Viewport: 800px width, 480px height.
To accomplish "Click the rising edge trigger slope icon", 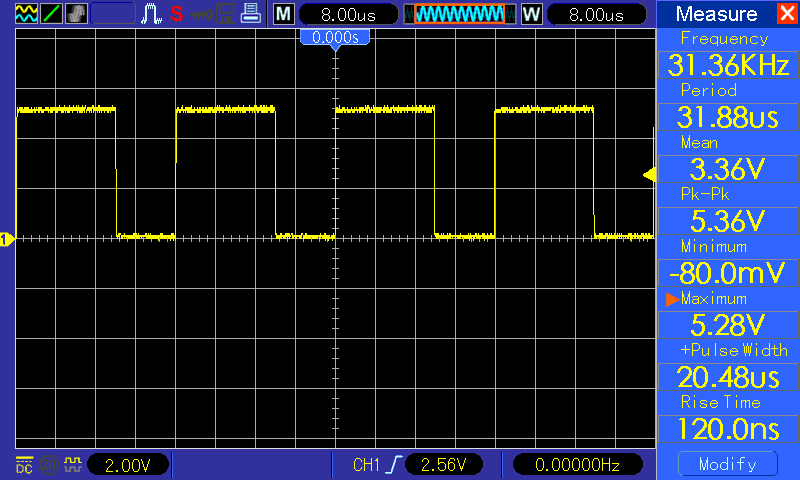I will 394,464.
